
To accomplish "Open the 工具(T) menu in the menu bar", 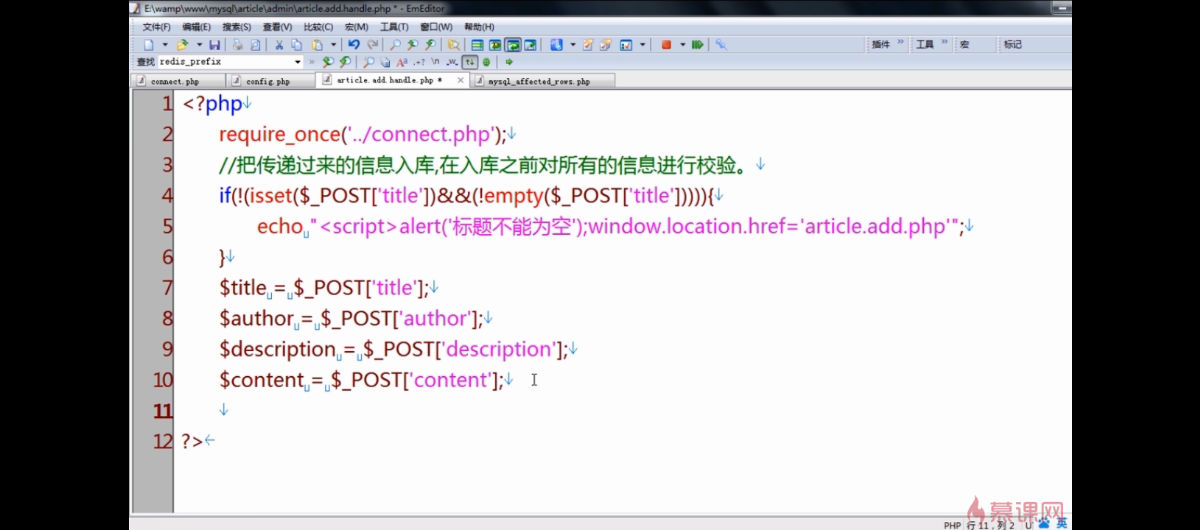I will pos(394,27).
